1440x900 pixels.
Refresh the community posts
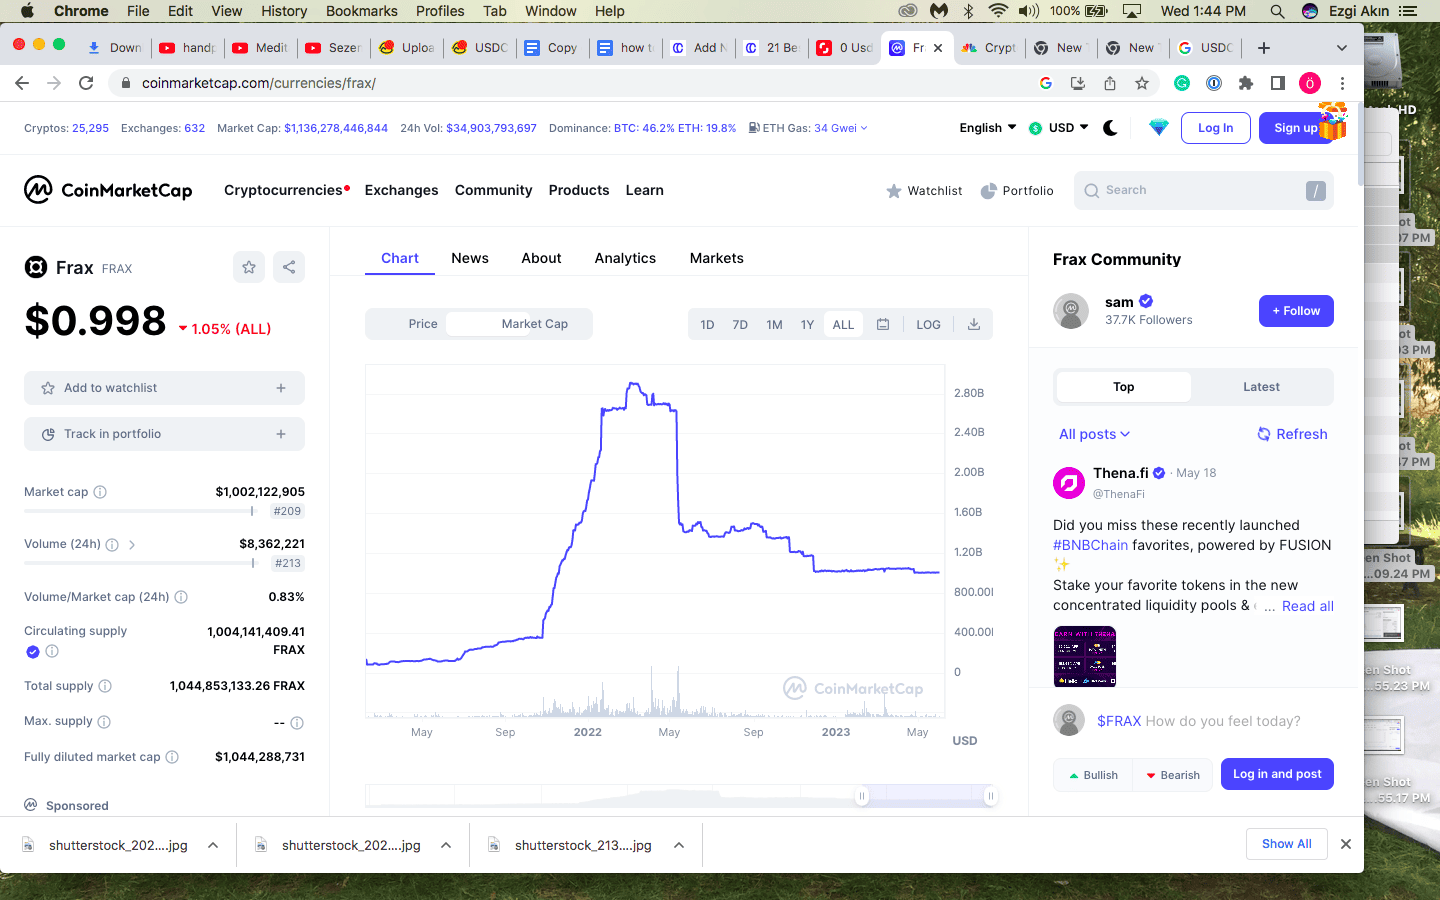pyautogui.click(x=1292, y=434)
